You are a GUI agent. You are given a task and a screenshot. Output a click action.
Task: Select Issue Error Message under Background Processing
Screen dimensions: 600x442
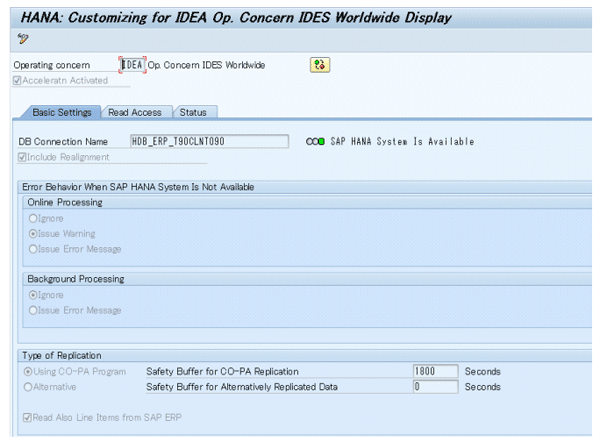point(35,311)
